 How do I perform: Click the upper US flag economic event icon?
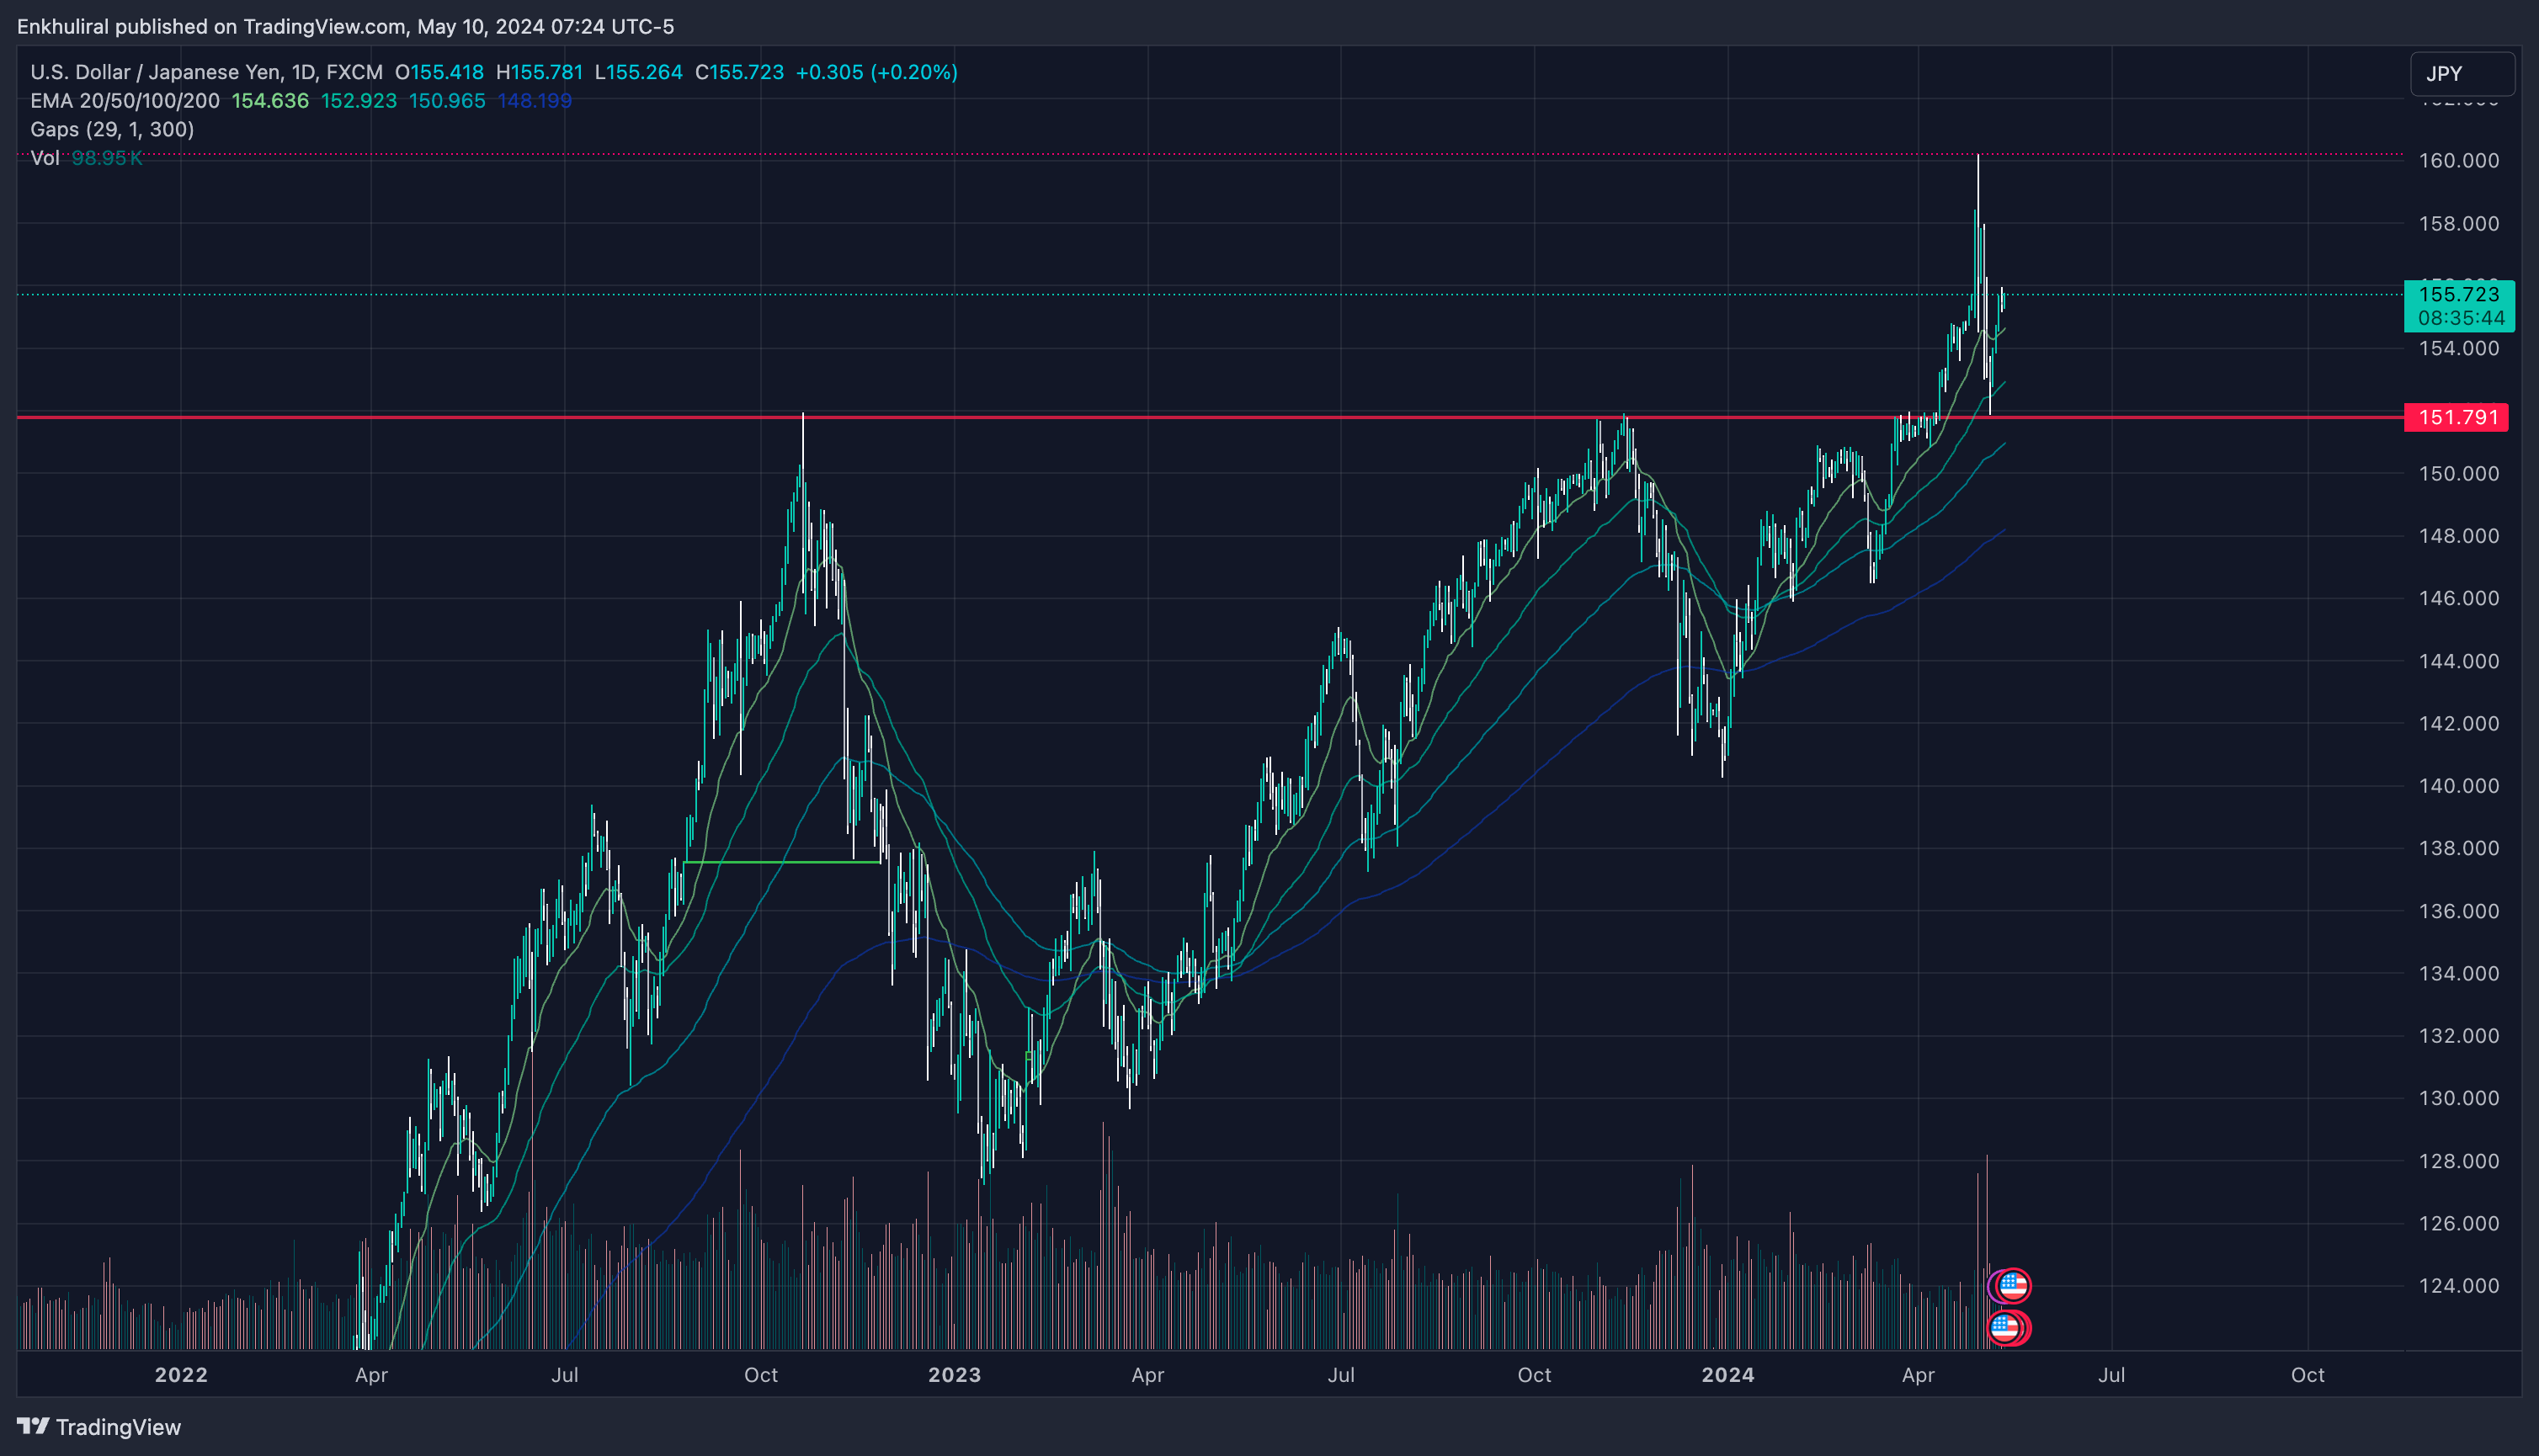[2012, 1285]
